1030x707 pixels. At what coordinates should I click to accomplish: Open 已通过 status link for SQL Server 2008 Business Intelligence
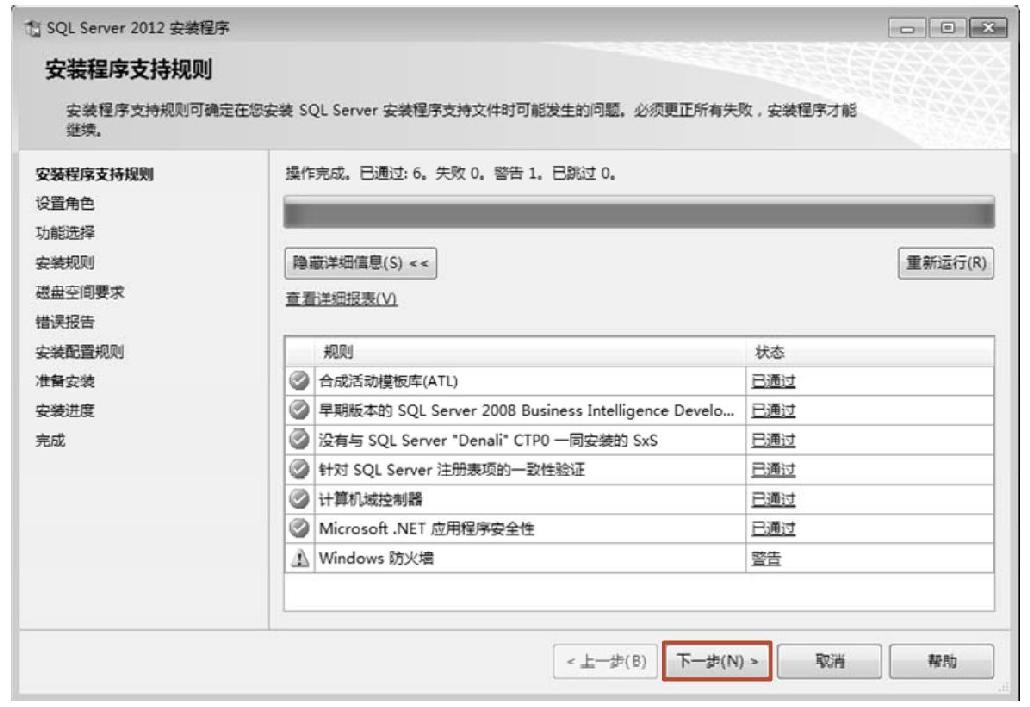click(773, 411)
